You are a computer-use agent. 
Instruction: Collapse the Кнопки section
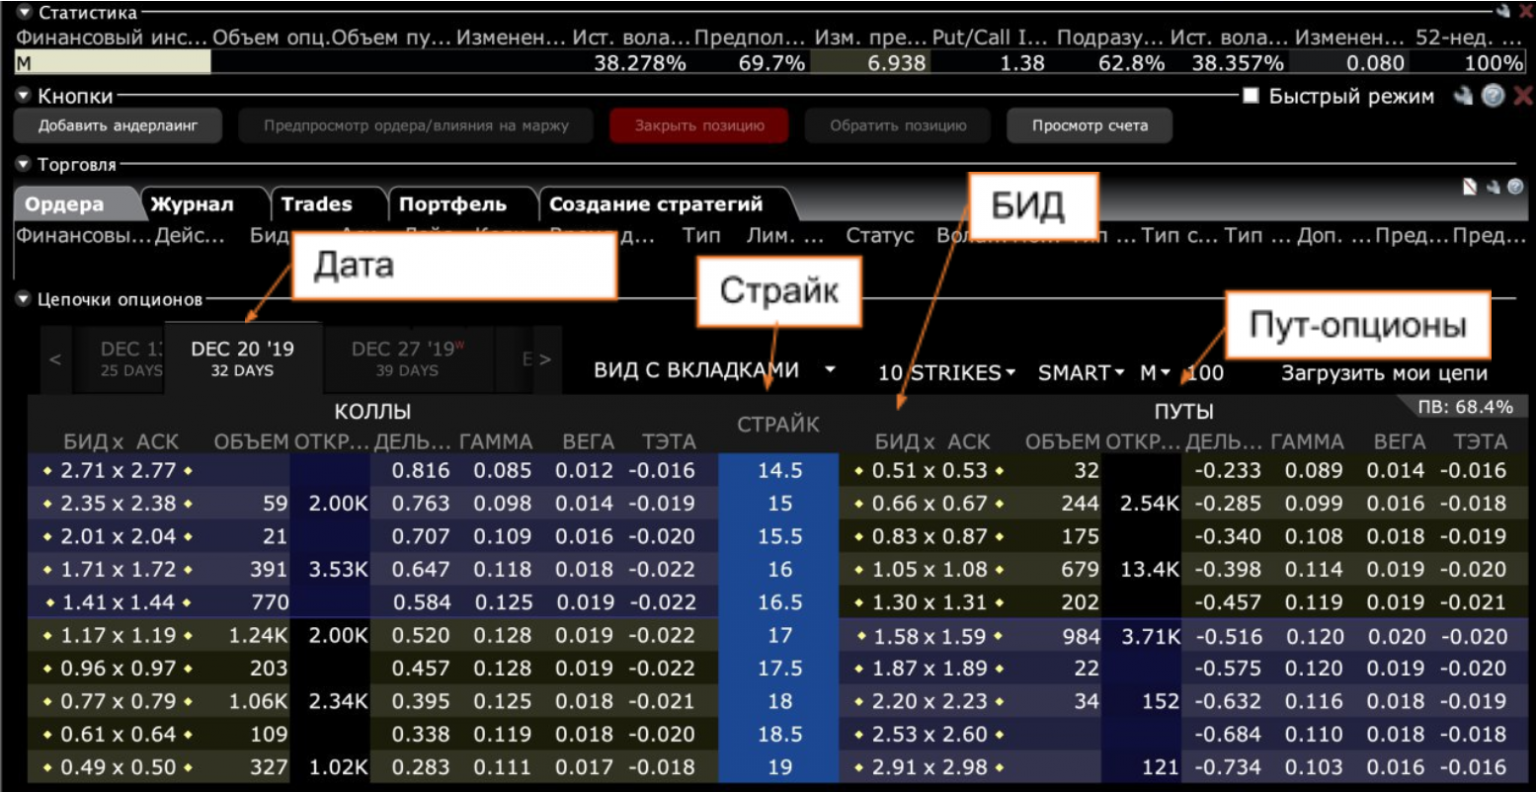(x=24, y=96)
